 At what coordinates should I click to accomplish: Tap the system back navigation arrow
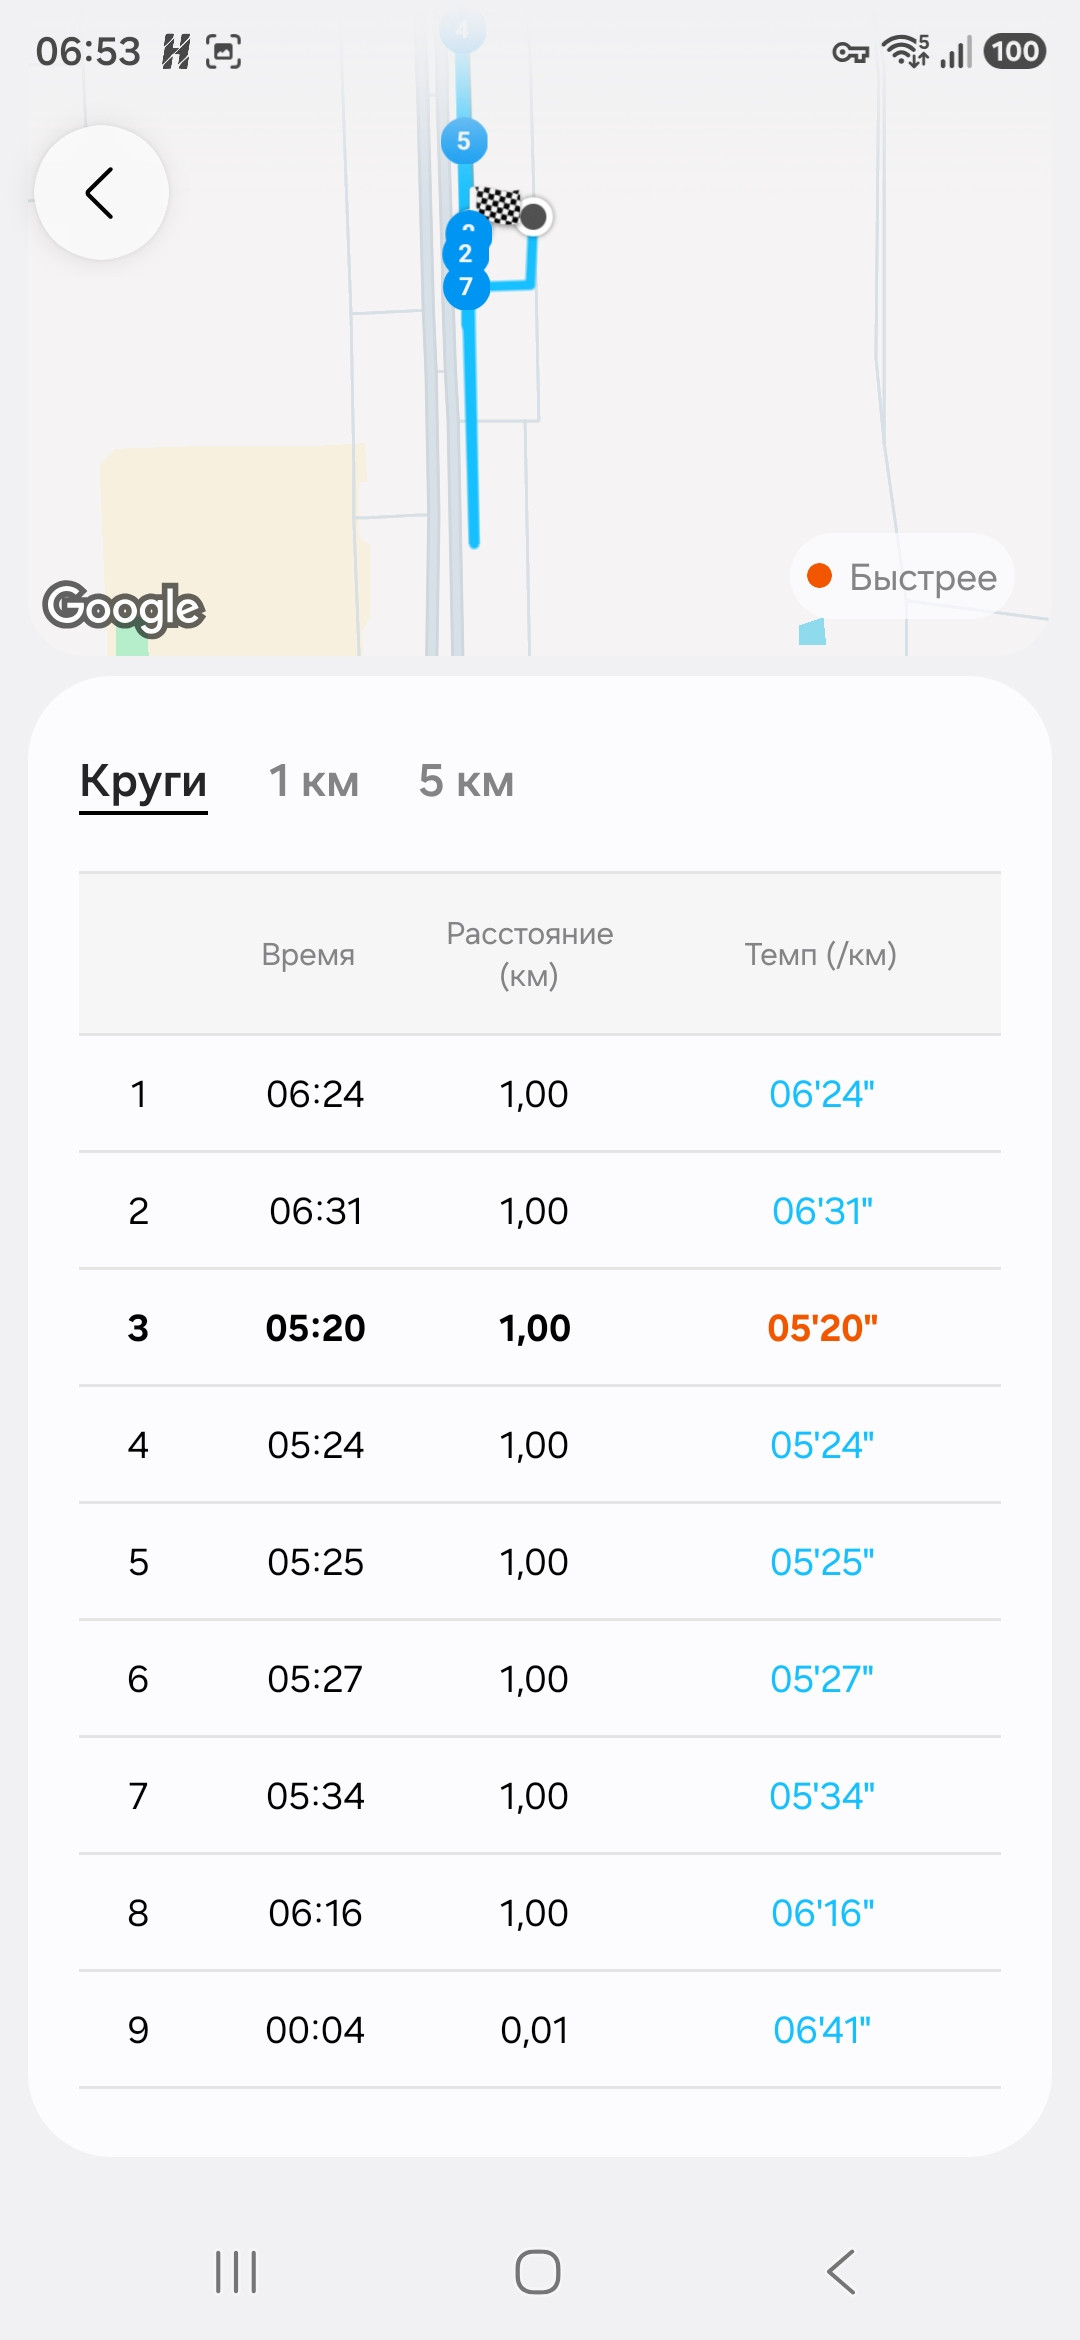pyautogui.click(x=841, y=2272)
